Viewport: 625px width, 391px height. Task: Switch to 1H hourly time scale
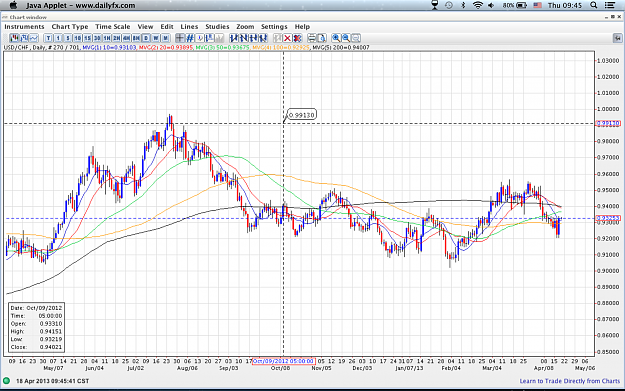[107, 38]
